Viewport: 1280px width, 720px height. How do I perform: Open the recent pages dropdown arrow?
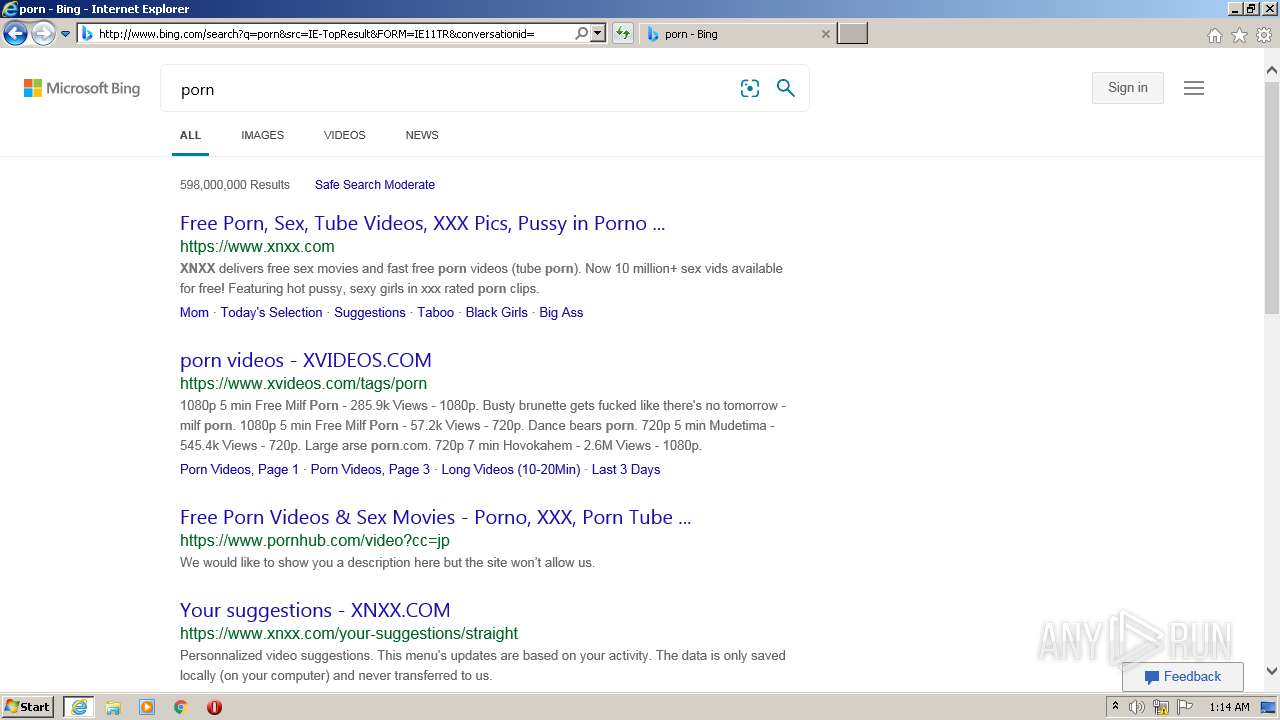tap(65, 34)
